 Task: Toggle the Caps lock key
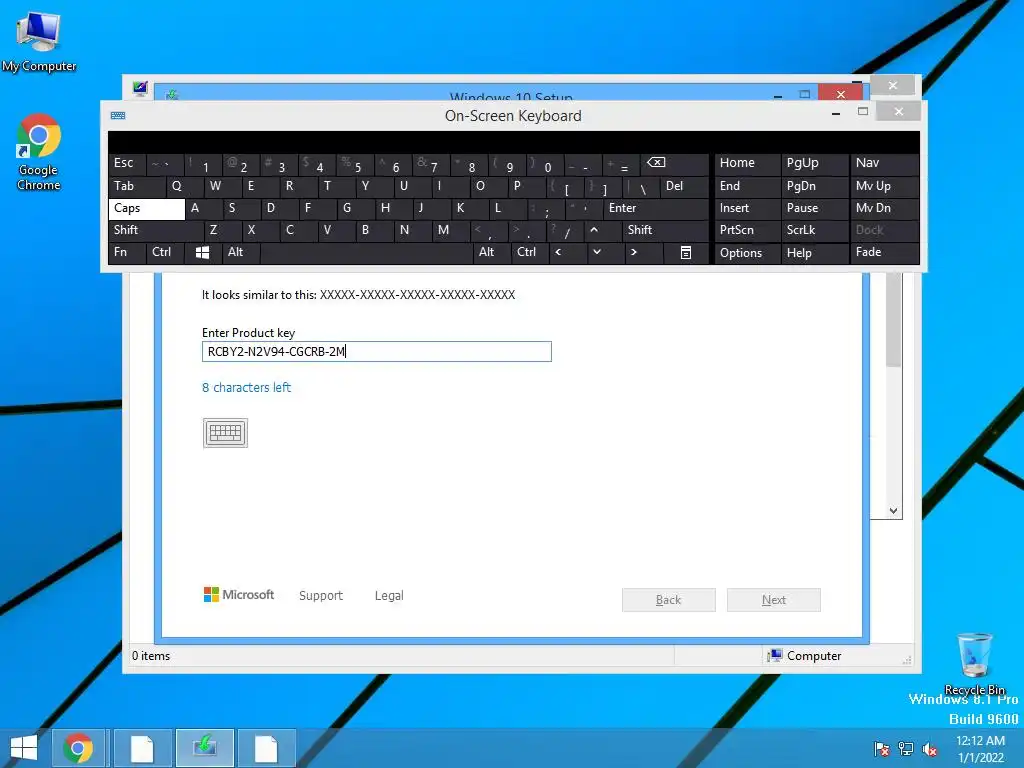[x=146, y=208]
